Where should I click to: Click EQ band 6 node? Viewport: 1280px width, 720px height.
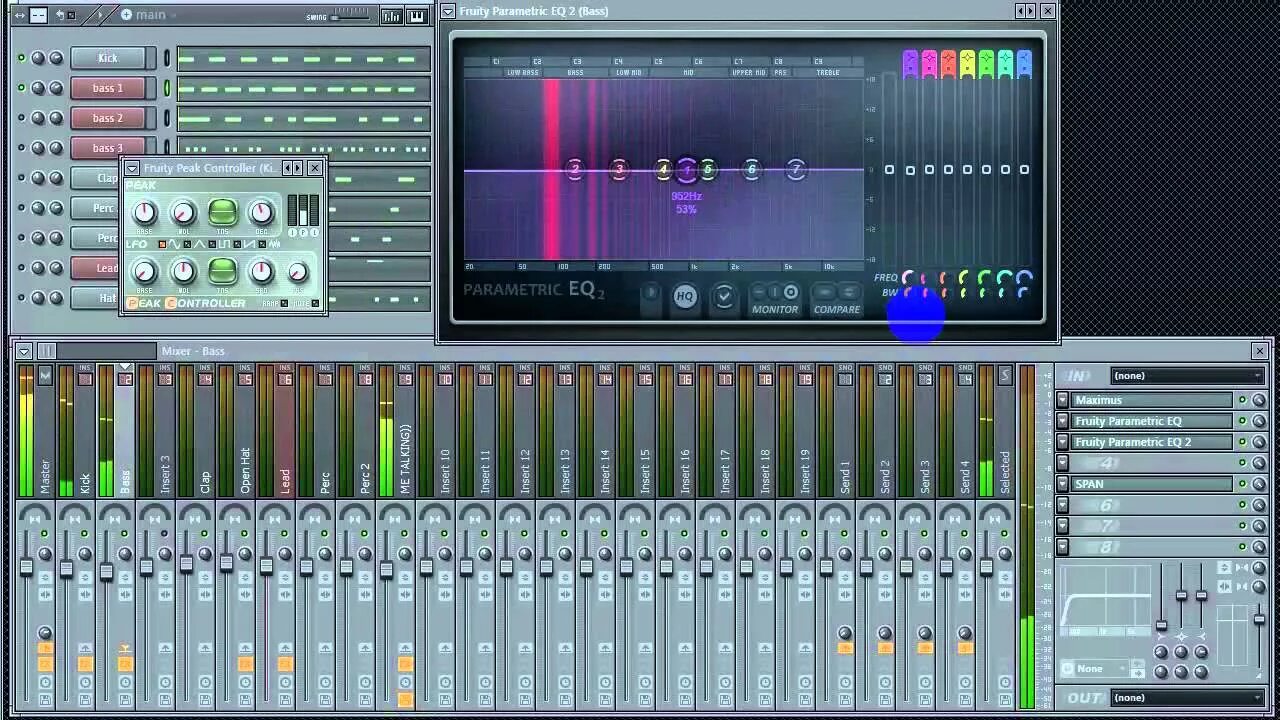[x=752, y=170]
